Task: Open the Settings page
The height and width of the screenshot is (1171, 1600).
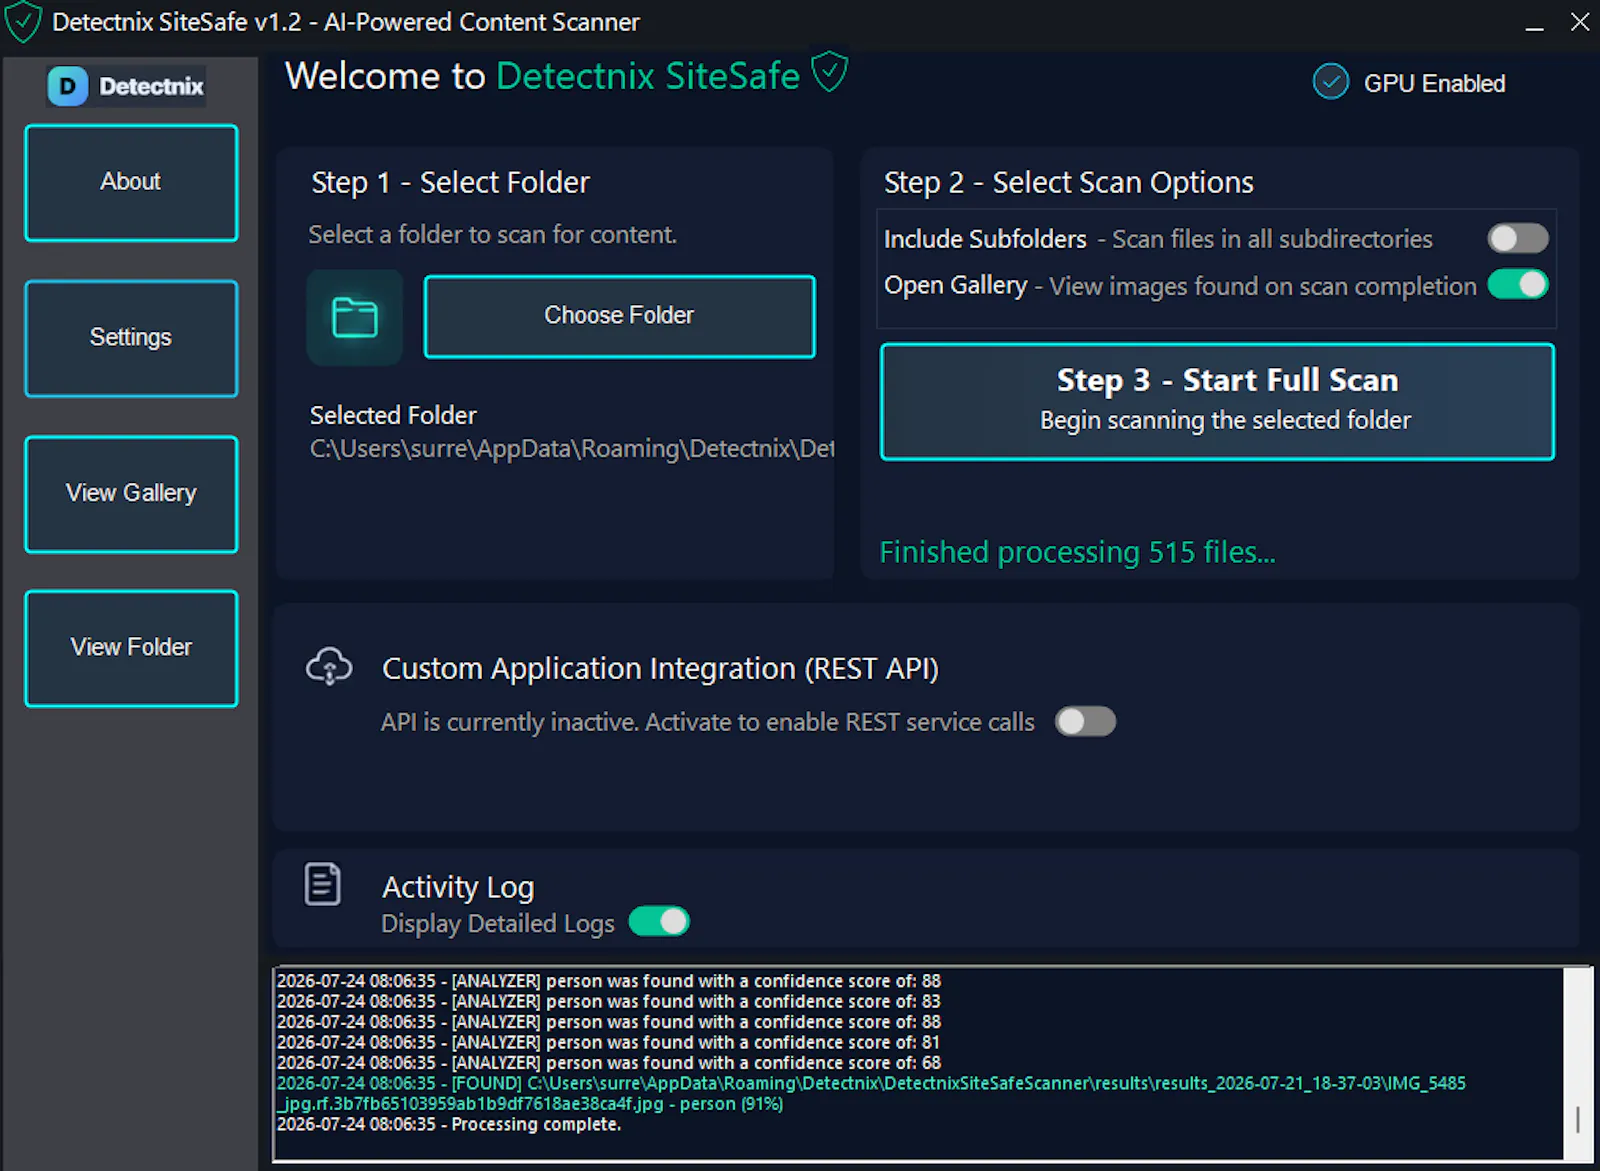Action: (x=131, y=338)
